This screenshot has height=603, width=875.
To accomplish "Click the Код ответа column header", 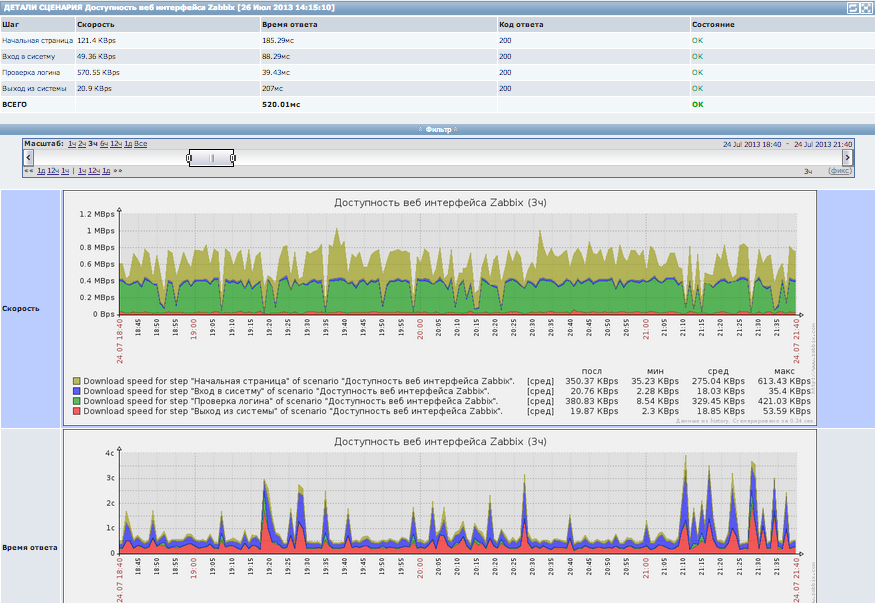I will [521, 25].
